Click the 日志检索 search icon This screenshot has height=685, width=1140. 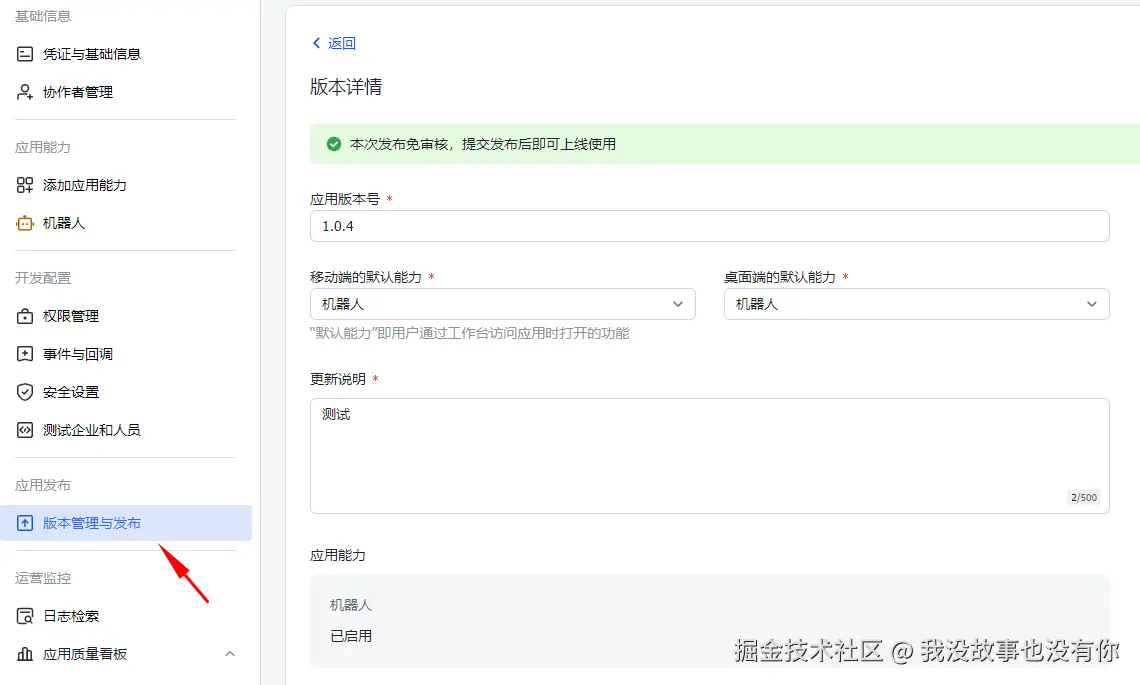point(25,616)
